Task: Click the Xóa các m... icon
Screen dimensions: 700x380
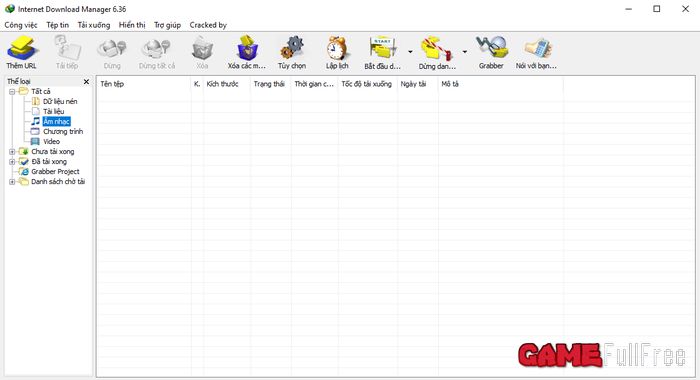Action: pos(246,48)
